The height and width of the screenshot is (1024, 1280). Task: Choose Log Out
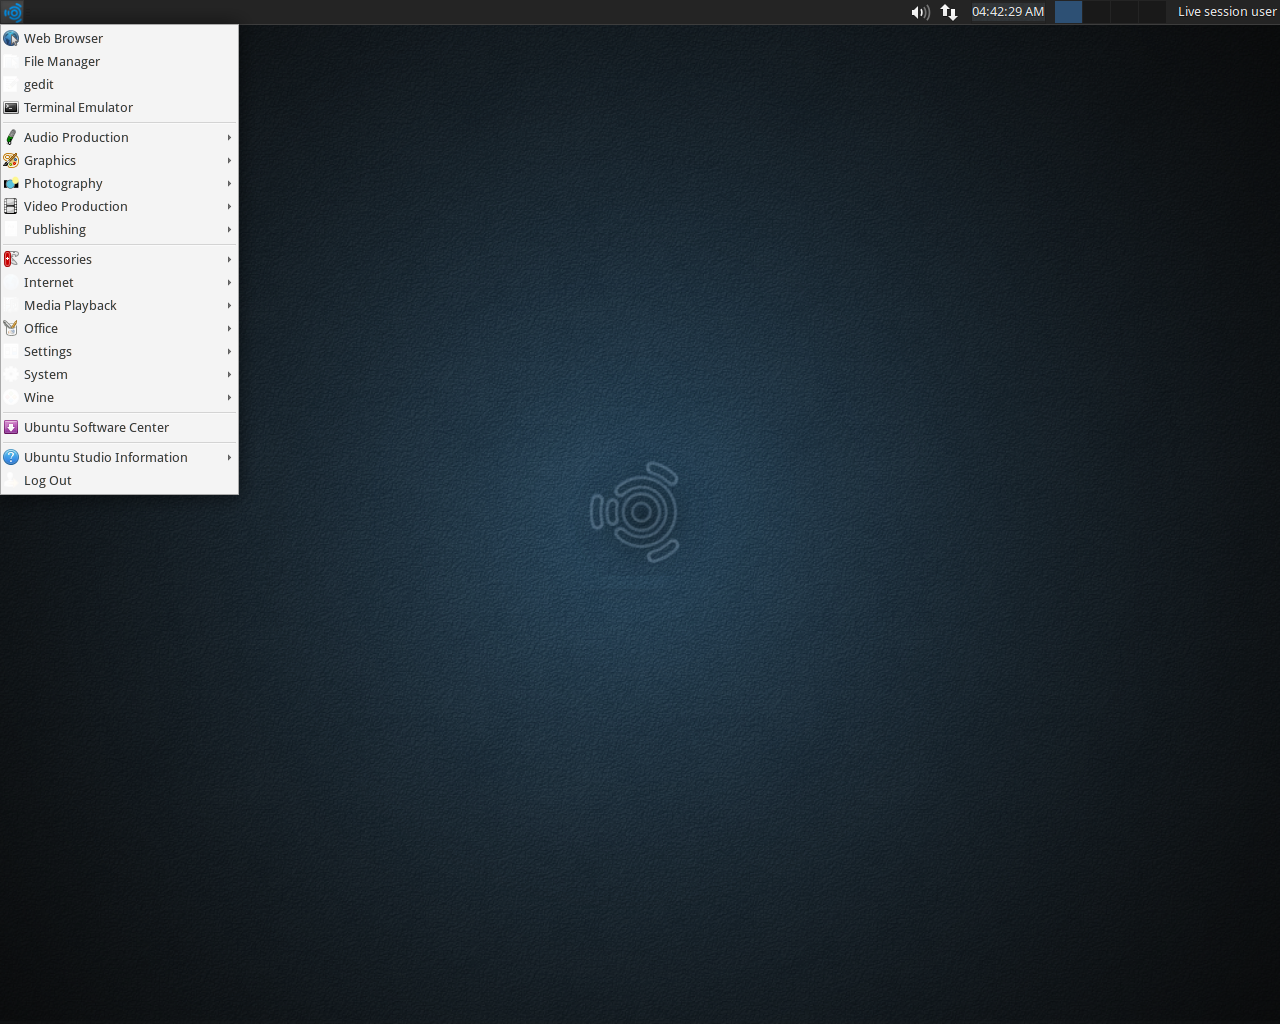click(x=119, y=480)
